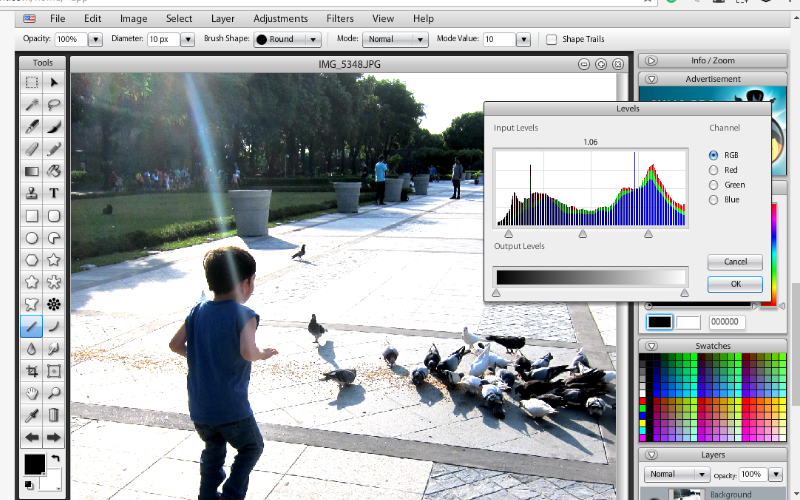Open the Opacity dropdown in options bar
Image resolution: width=800 pixels, height=500 pixels.
95,39
